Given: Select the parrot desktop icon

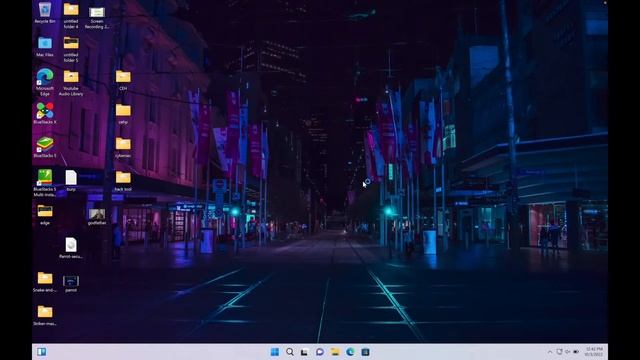Looking at the screenshot, I should point(71,284).
